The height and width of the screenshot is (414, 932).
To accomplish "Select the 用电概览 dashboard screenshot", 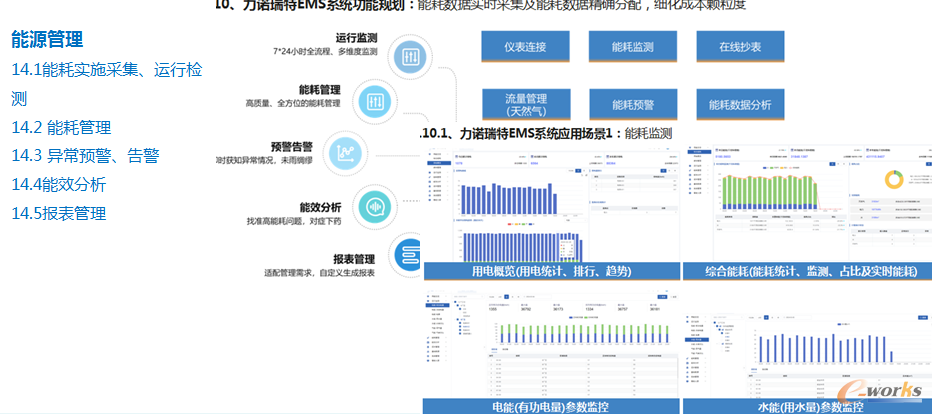I will click(552, 203).
